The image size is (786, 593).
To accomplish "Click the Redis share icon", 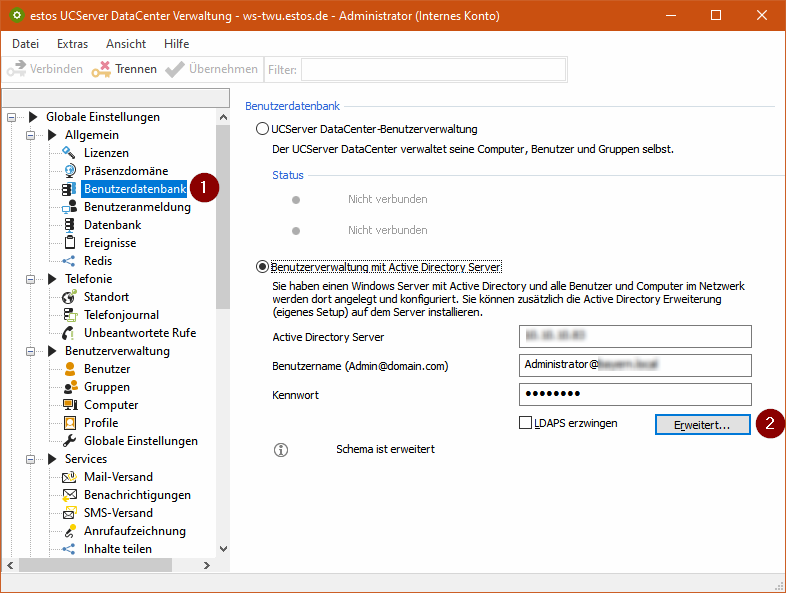I will [69, 261].
